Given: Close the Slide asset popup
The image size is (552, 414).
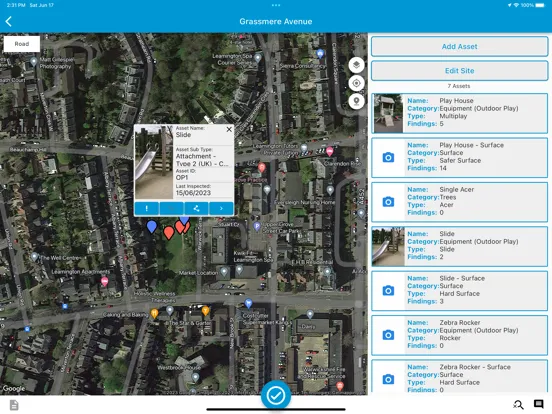Looking at the screenshot, I should point(229,130).
